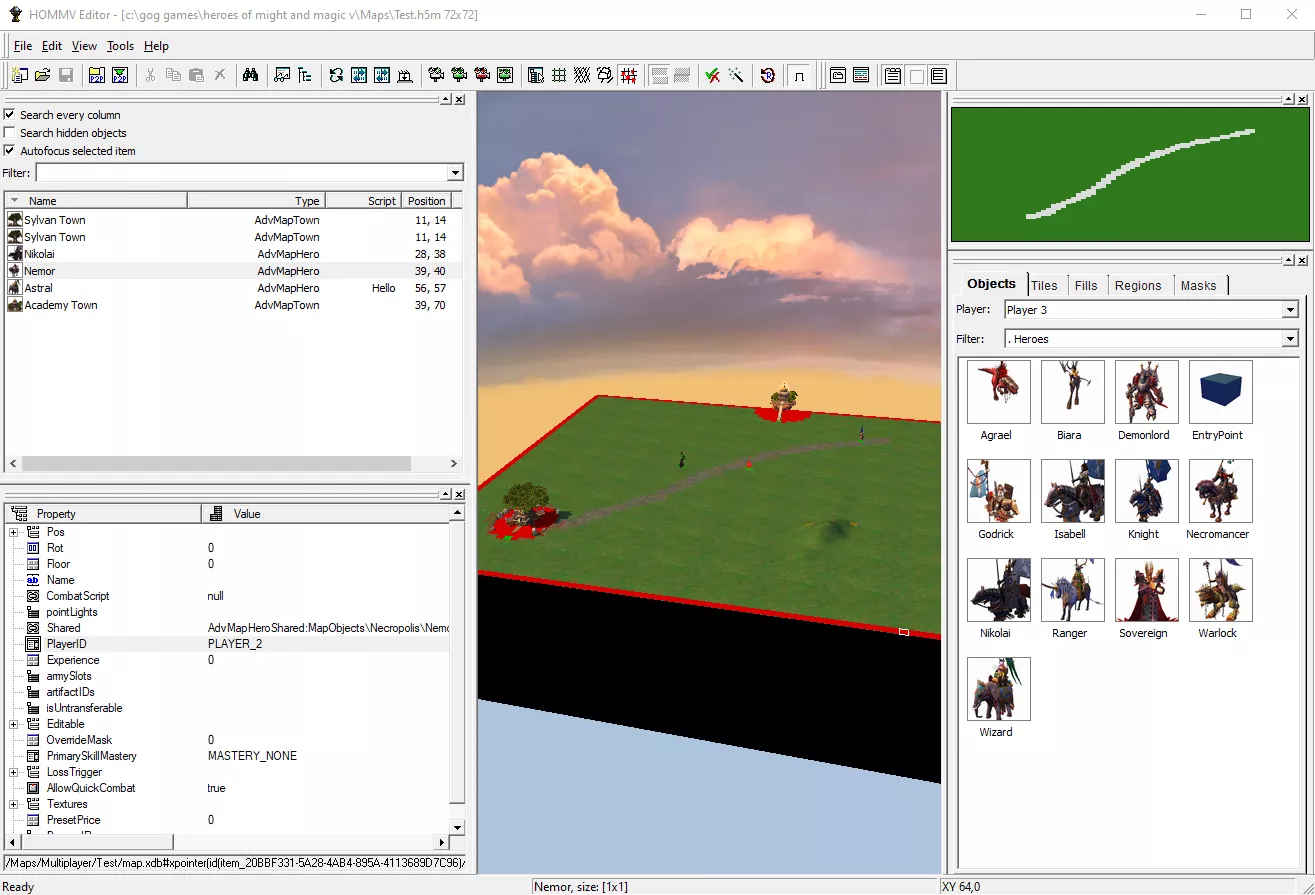Click the magic wand toolbar icon
The image size is (1315, 895).
coord(736,75)
